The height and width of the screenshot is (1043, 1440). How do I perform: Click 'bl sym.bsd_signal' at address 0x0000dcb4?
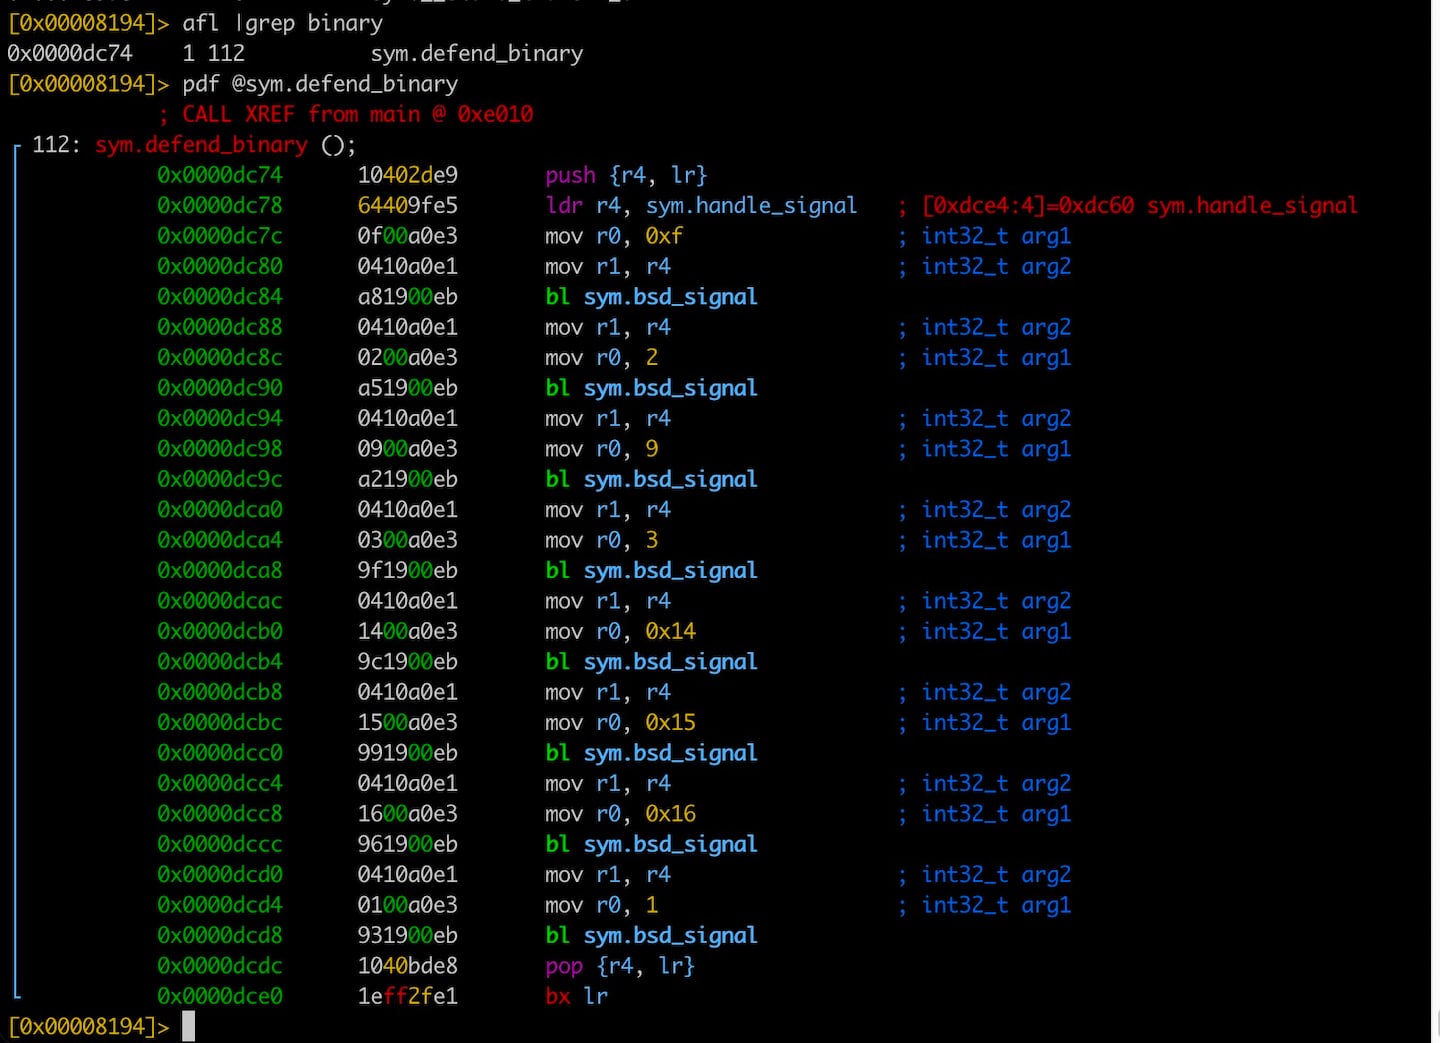pos(651,662)
